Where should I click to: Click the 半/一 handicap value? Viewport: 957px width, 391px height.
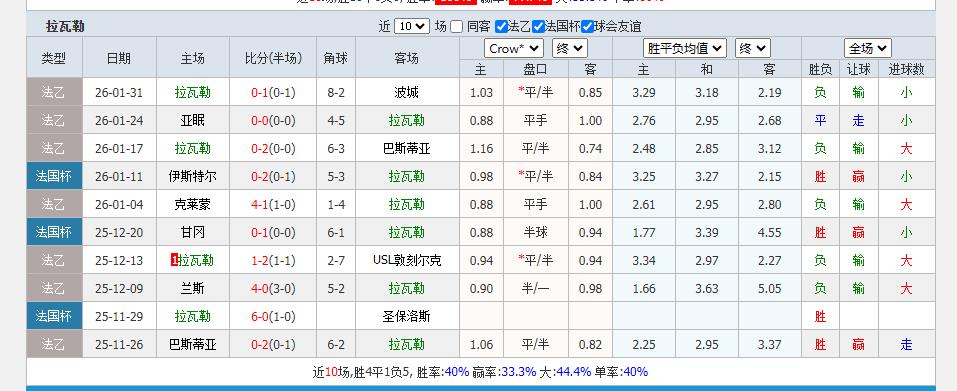click(x=535, y=289)
